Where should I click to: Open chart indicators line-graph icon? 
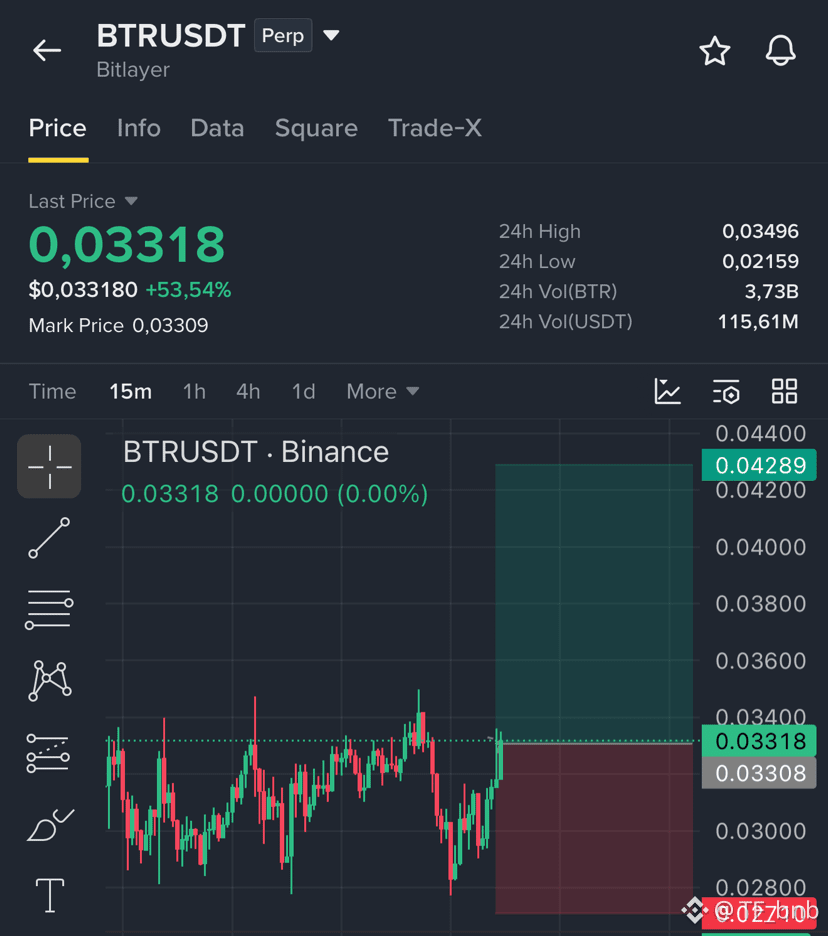667,392
